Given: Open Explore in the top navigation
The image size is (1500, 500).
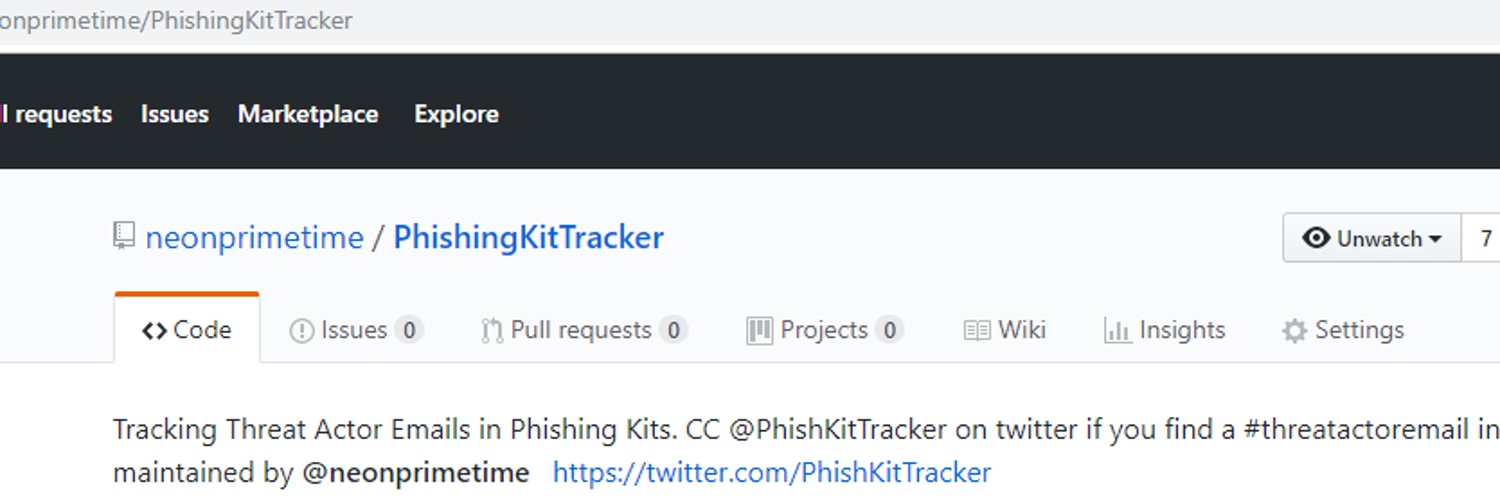Looking at the screenshot, I should [x=456, y=114].
